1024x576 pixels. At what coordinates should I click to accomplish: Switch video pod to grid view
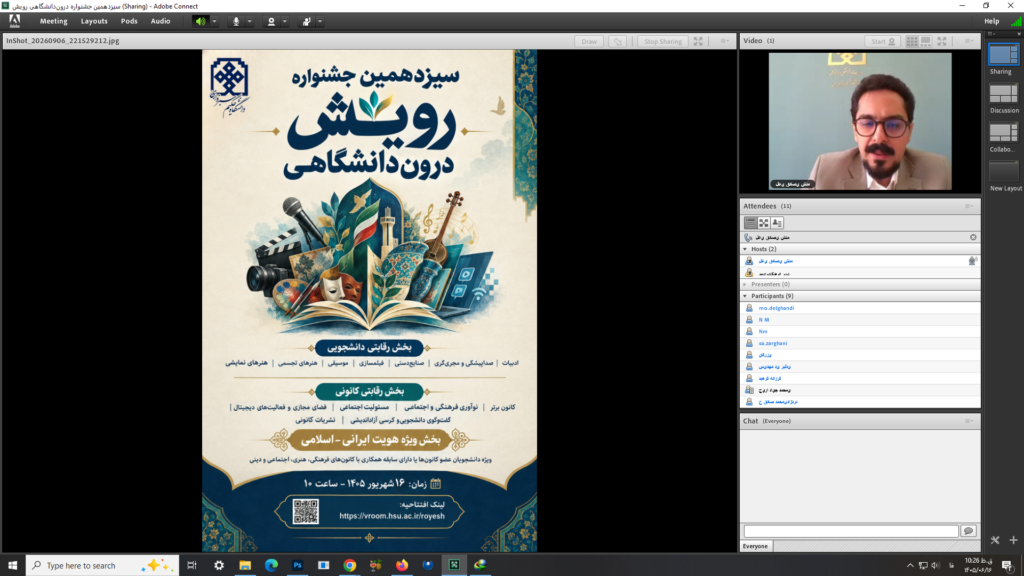tap(912, 41)
